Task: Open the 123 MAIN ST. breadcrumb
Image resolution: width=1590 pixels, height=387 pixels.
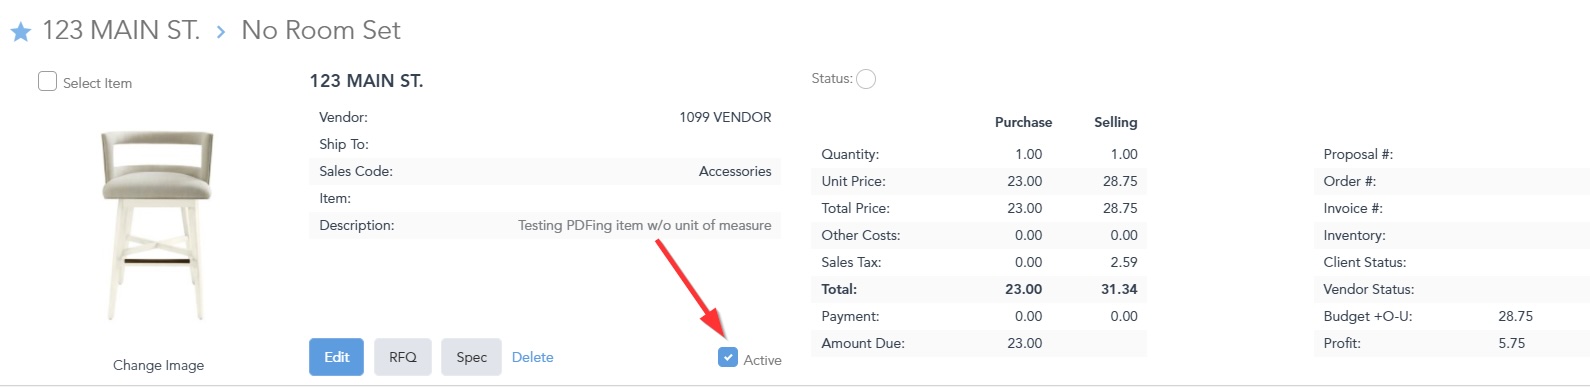Action: pyautogui.click(x=121, y=31)
